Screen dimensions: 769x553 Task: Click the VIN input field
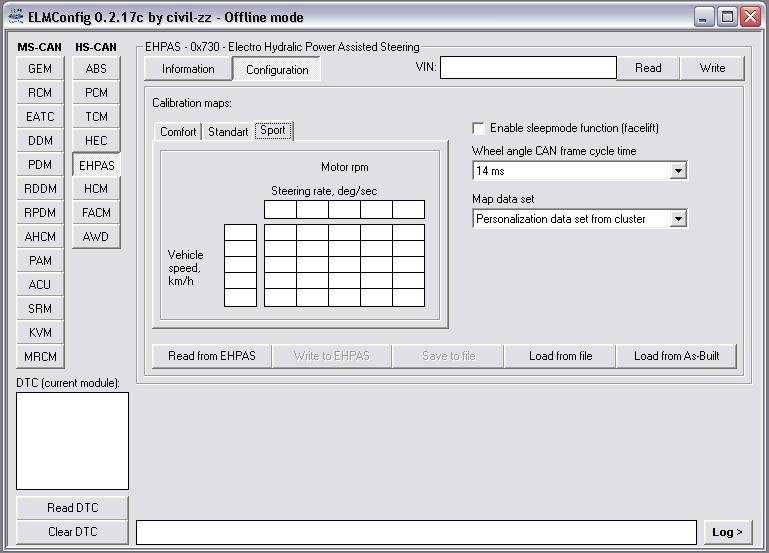click(x=528, y=68)
